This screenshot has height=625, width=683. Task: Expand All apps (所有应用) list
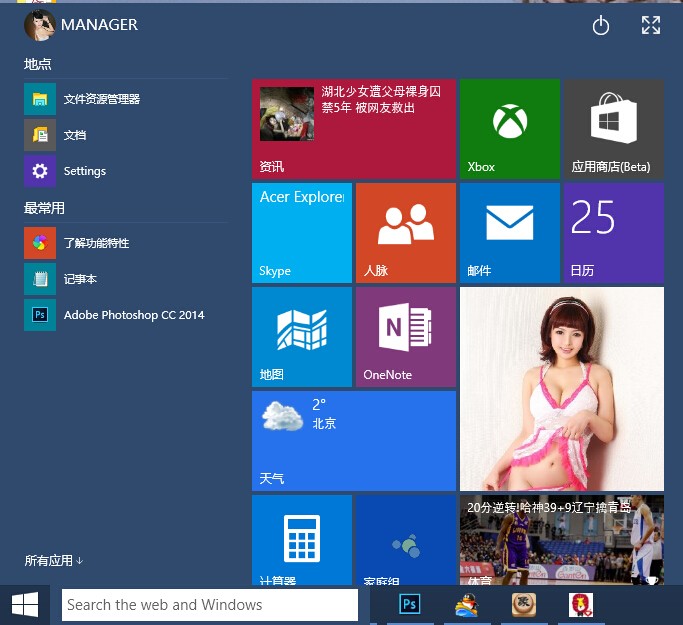click(x=54, y=561)
